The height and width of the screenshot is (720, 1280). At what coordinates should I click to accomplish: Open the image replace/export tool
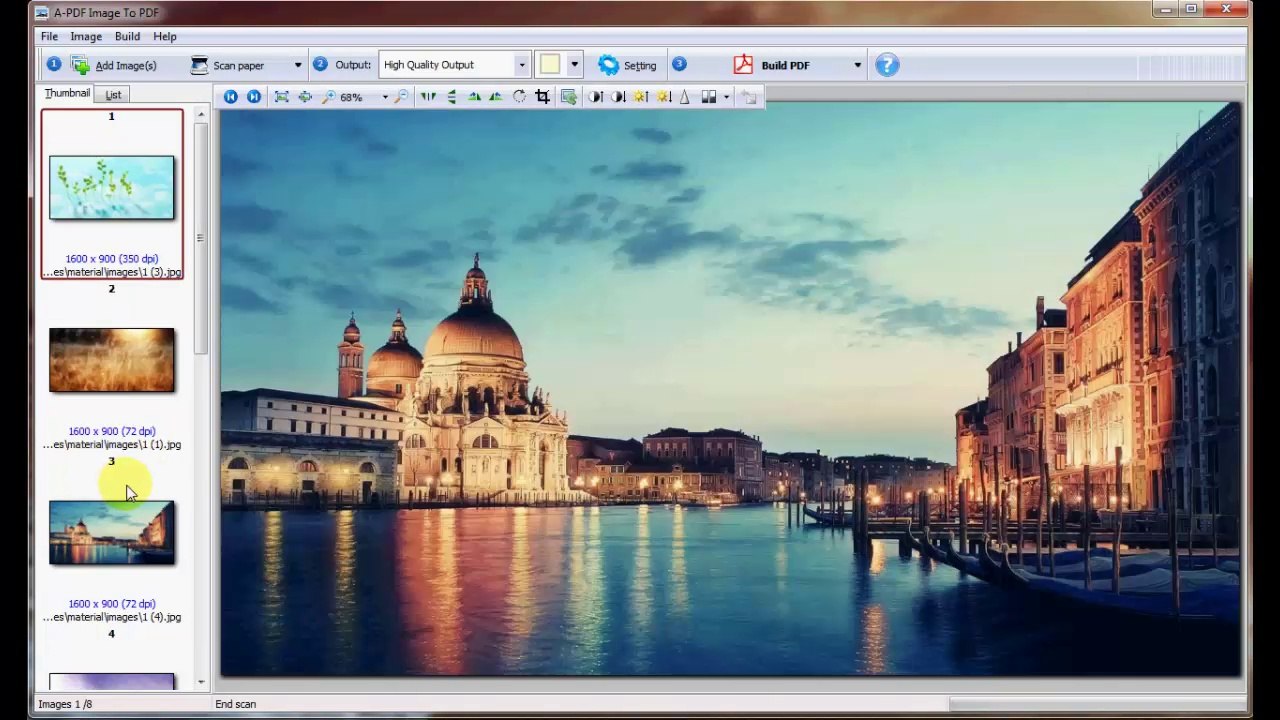568,97
